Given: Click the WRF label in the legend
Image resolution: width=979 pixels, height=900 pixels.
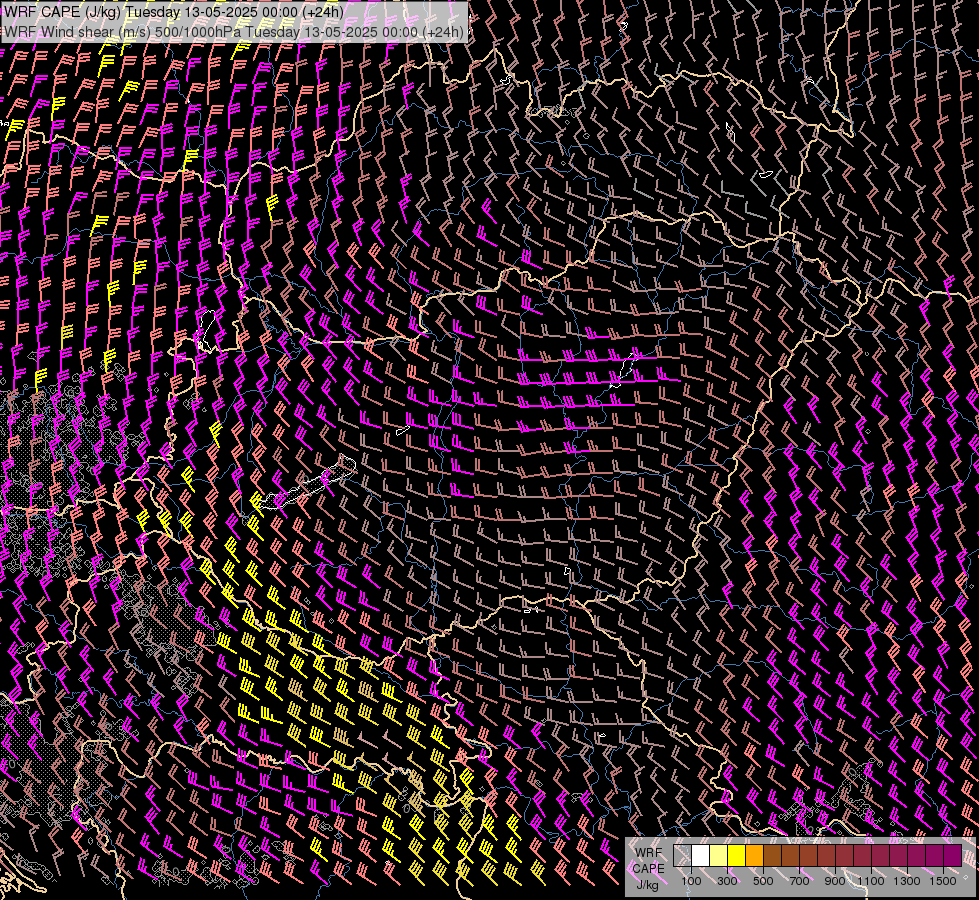Looking at the screenshot, I should click(x=648, y=853).
